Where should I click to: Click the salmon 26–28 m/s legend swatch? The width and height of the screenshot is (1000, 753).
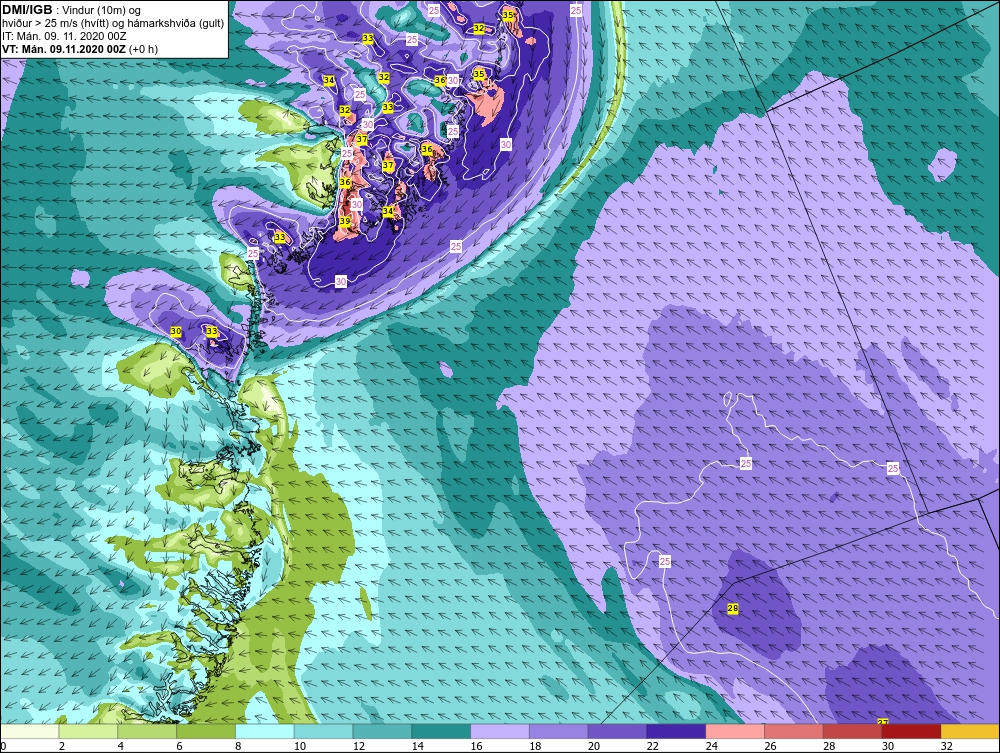(794, 731)
